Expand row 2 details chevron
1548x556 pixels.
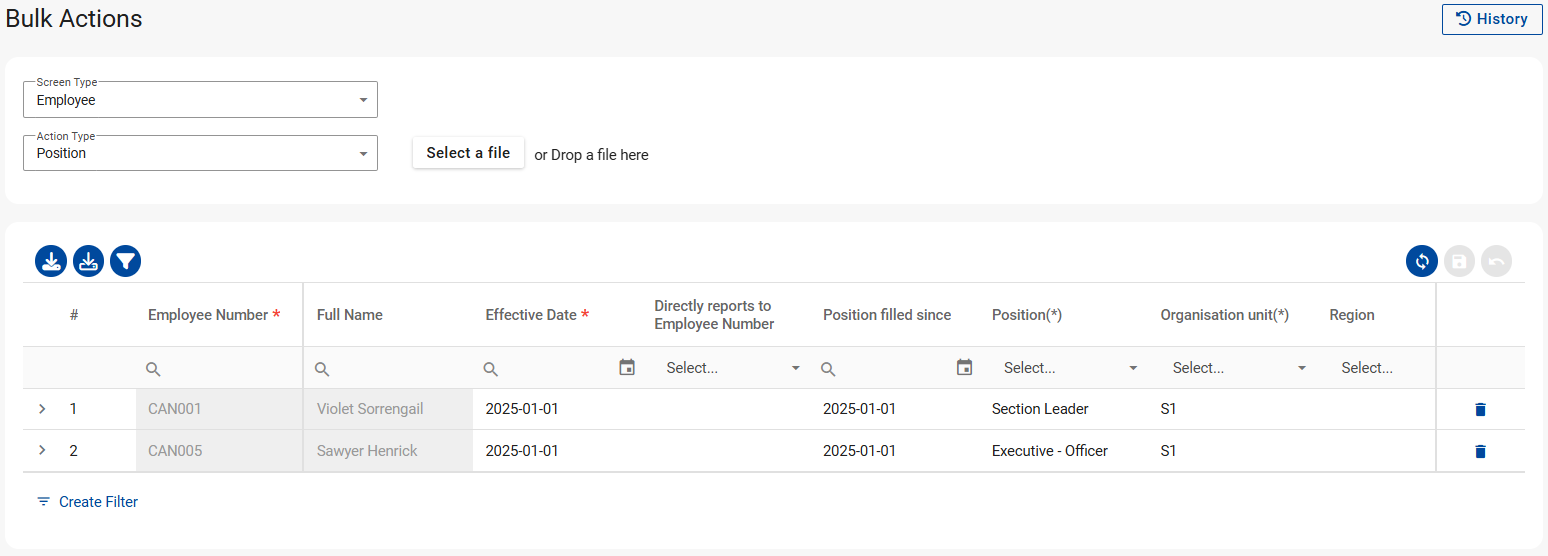pyautogui.click(x=42, y=451)
